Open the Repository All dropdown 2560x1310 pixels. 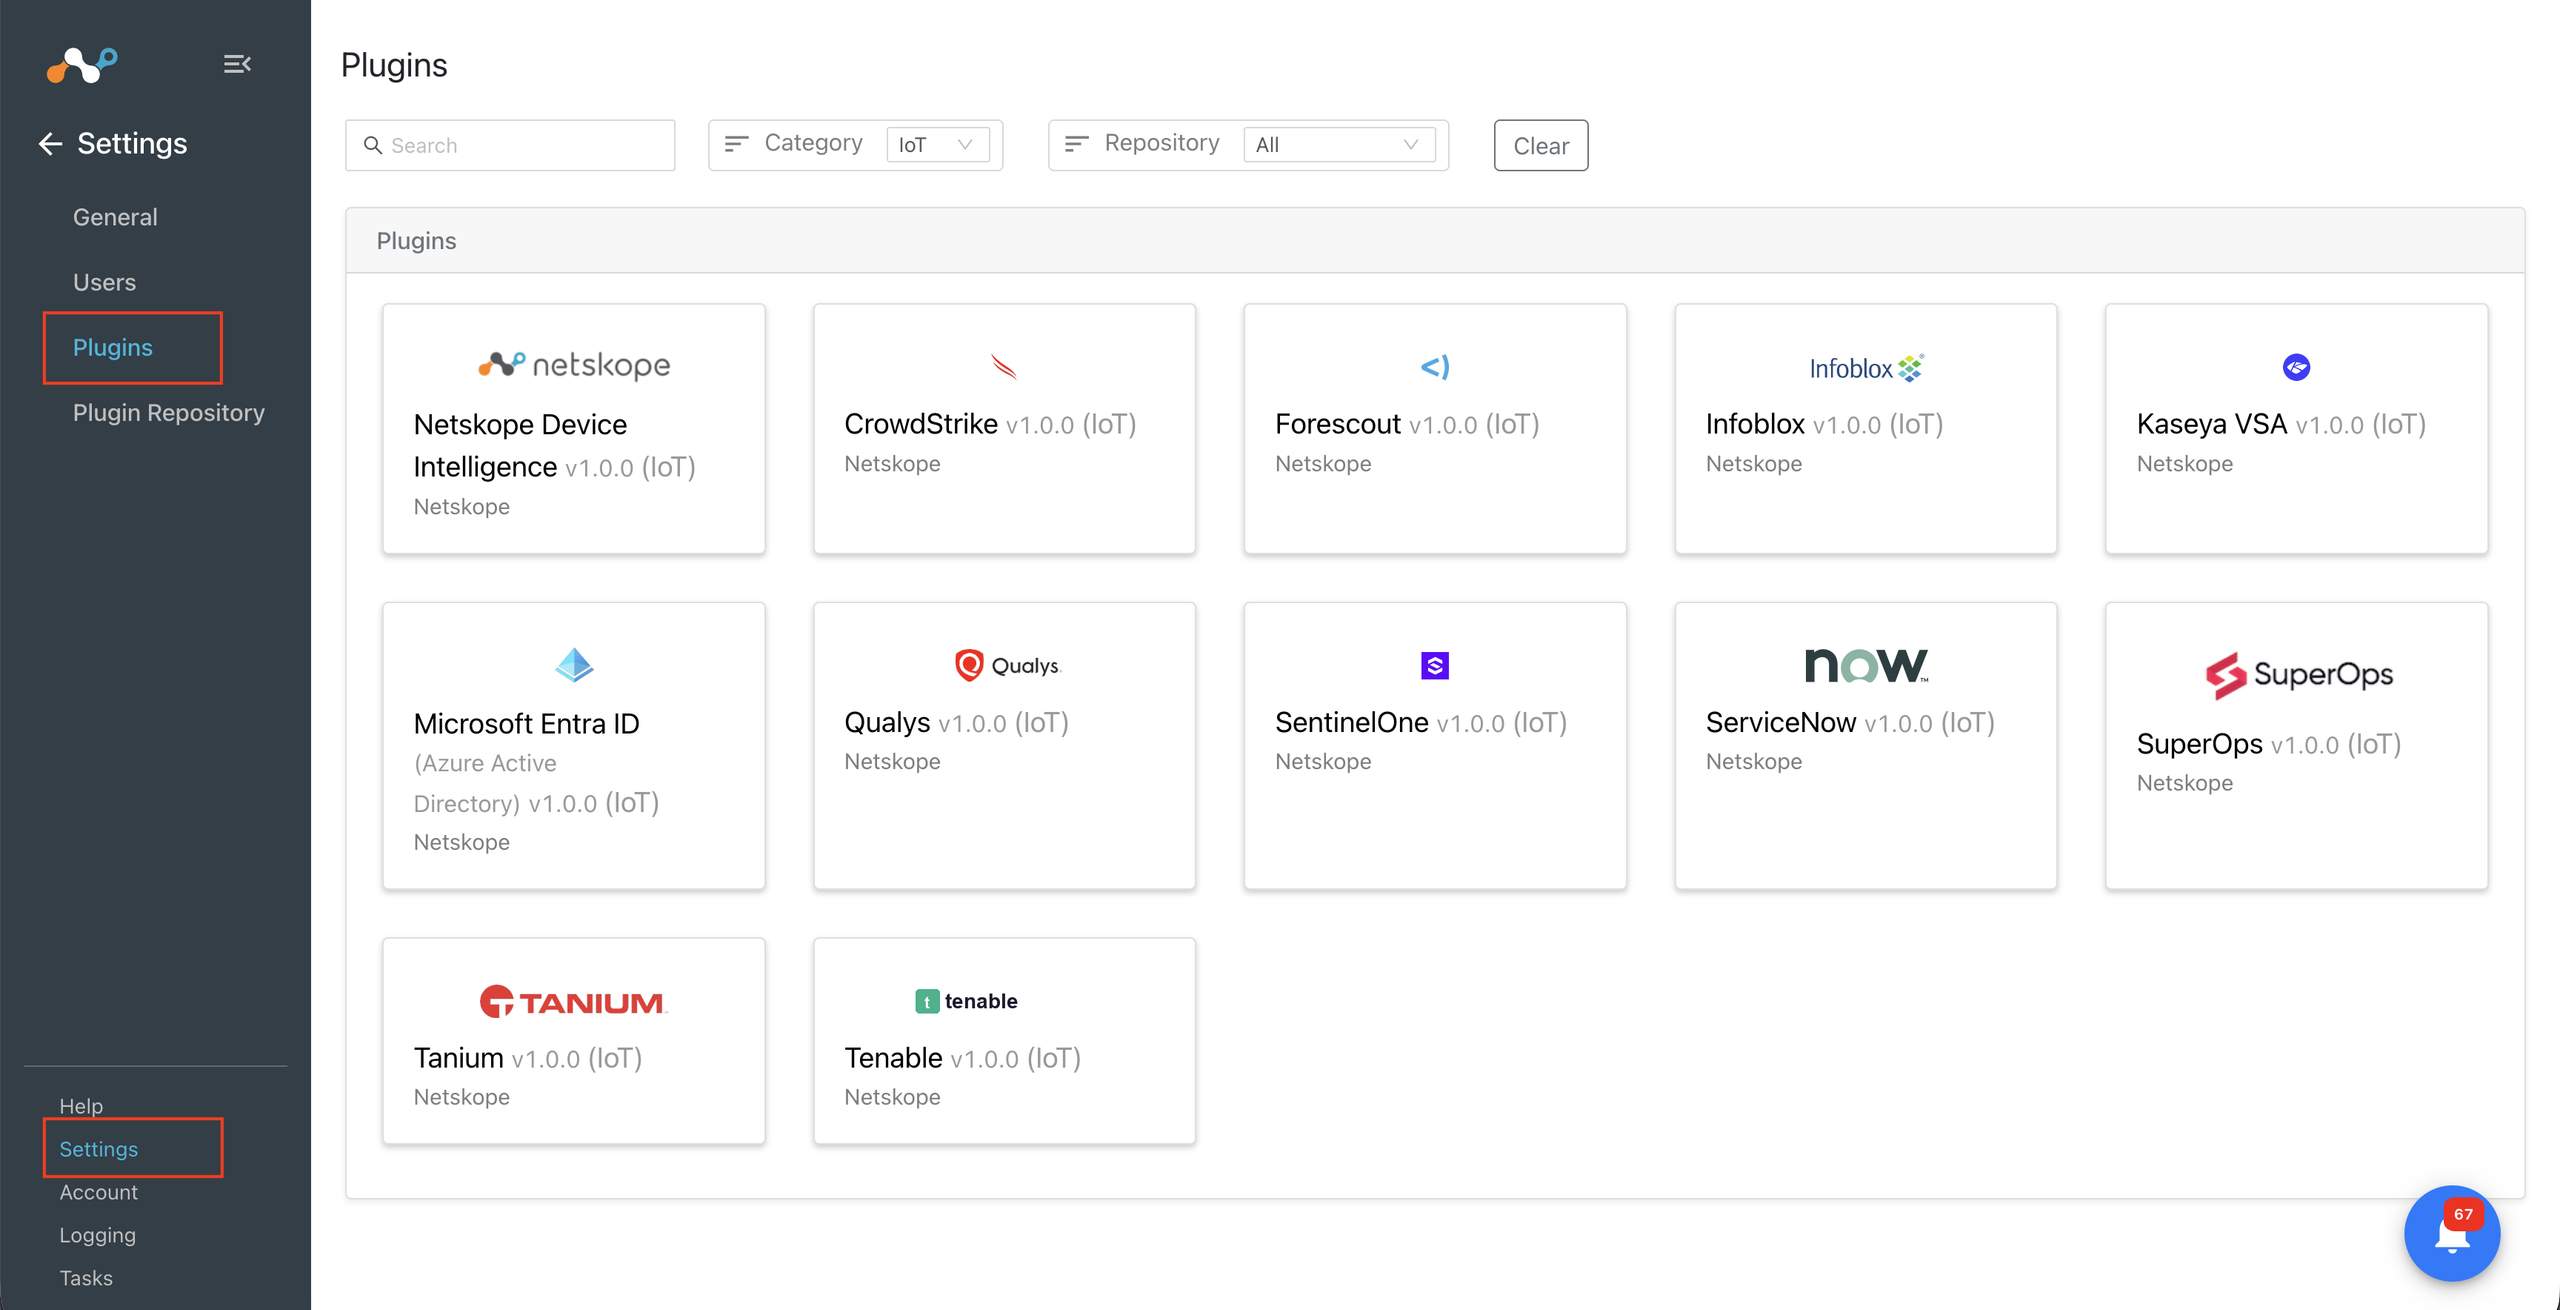point(1339,145)
